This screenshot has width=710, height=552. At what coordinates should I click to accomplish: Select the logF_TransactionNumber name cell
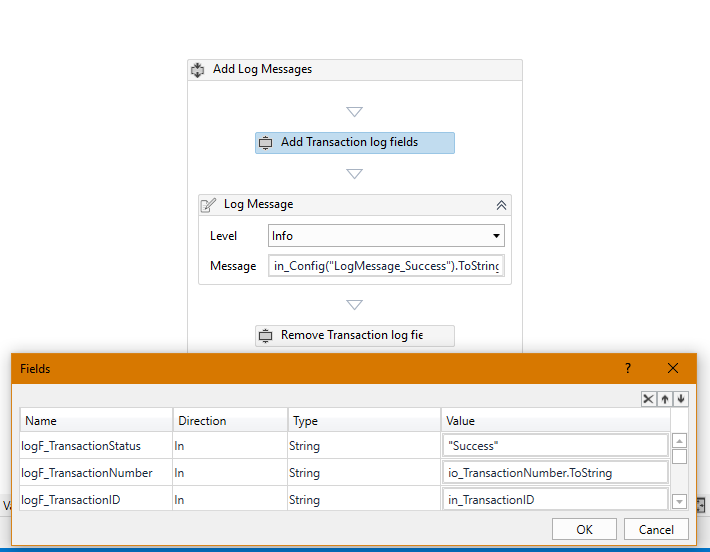[x=96, y=473]
